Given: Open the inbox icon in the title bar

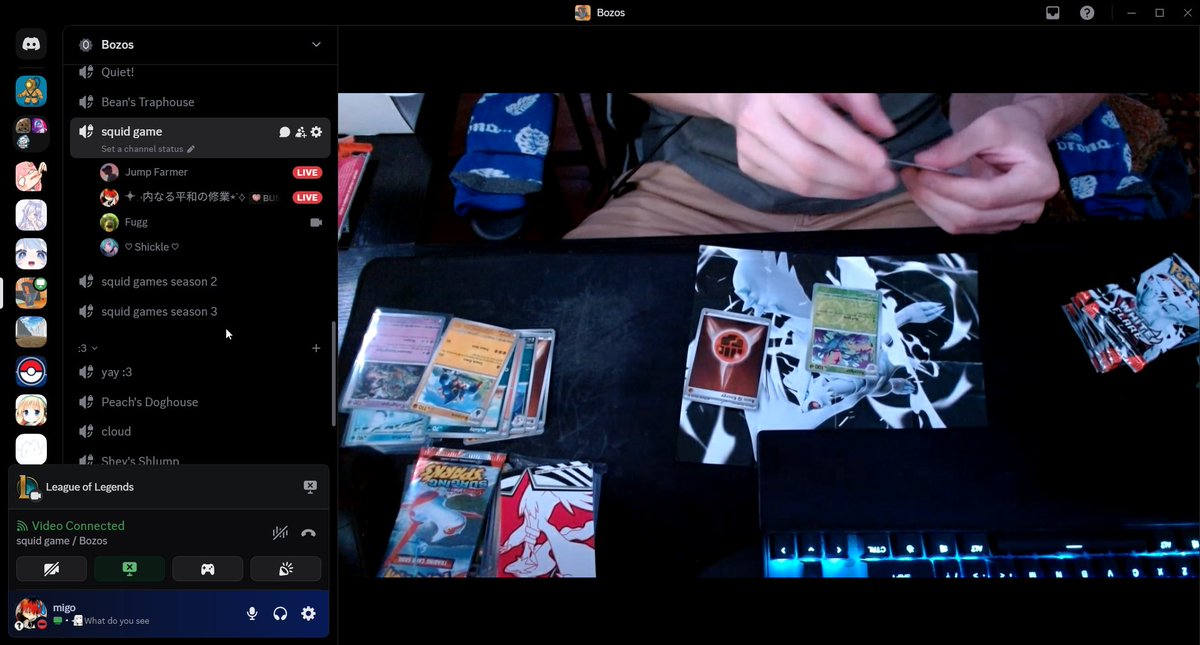Looking at the screenshot, I should coord(1053,13).
